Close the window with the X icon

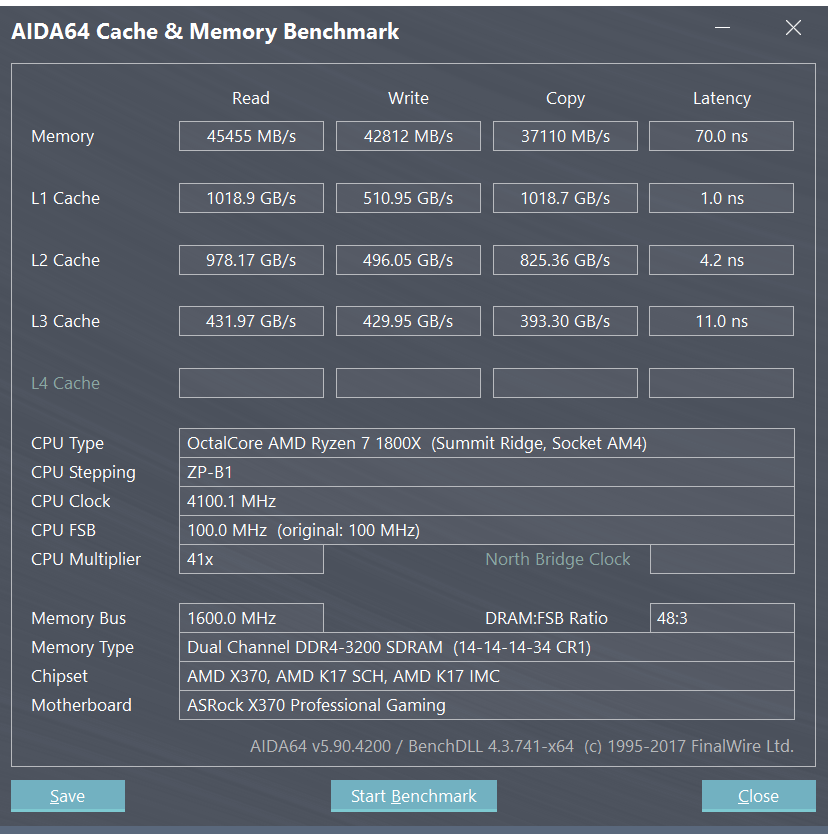(x=793, y=27)
